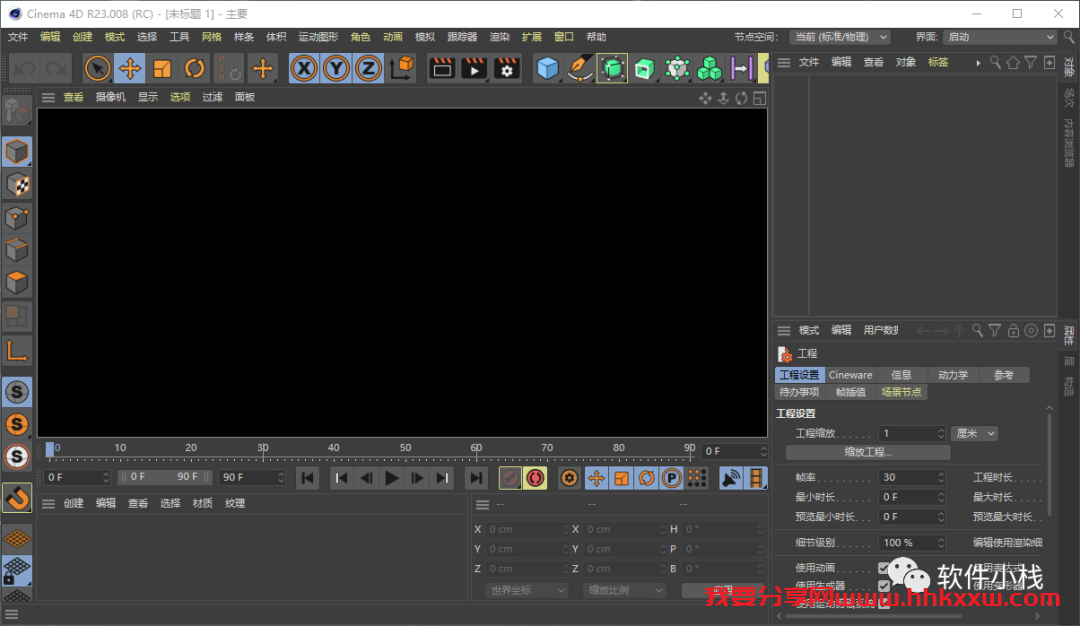Toggle attribute manager lock icon
Viewport: 1080px width, 626px height.
click(x=1013, y=331)
